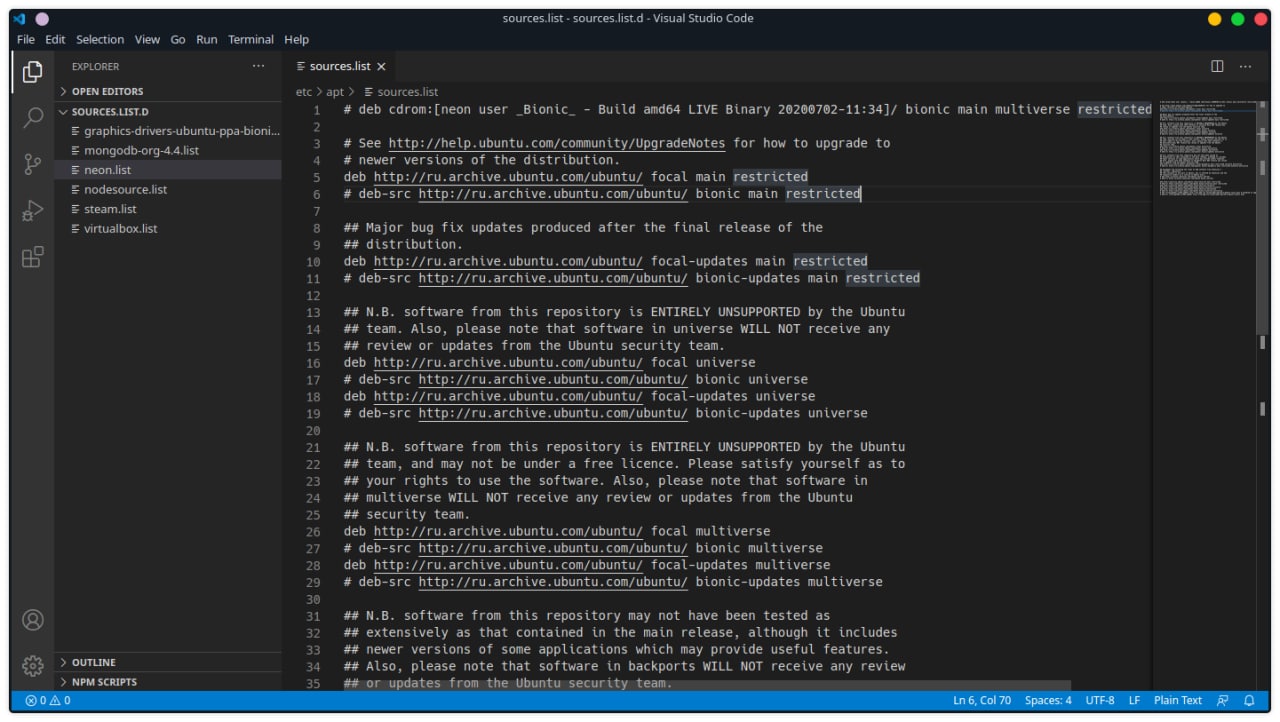Click Ln 6, Col 70 status entry
1280x722 pixels.
(982, 701)
